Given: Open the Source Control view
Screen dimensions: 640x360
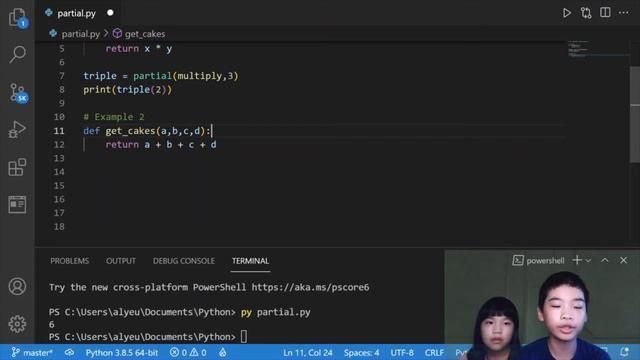Looking at the screenshot, I should (17, 93).
